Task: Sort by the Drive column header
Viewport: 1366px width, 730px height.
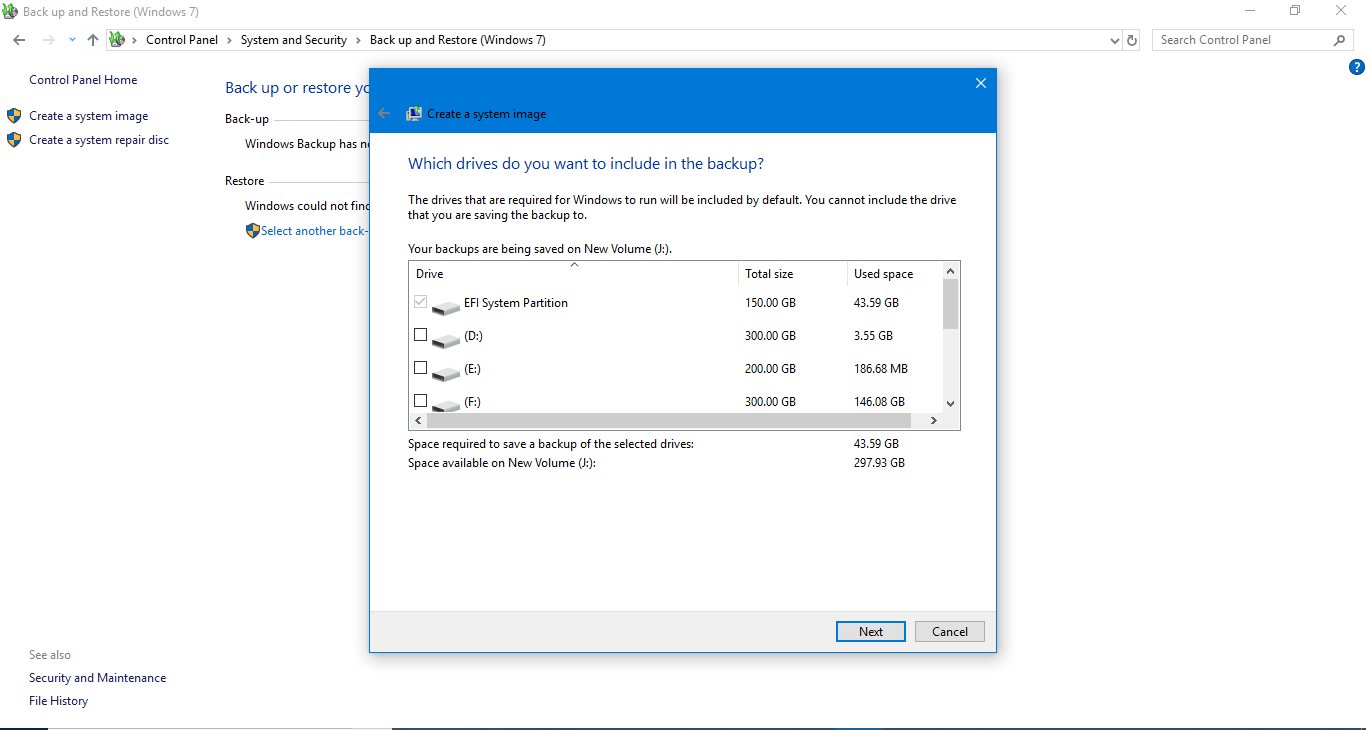Action: coord(574,274)
